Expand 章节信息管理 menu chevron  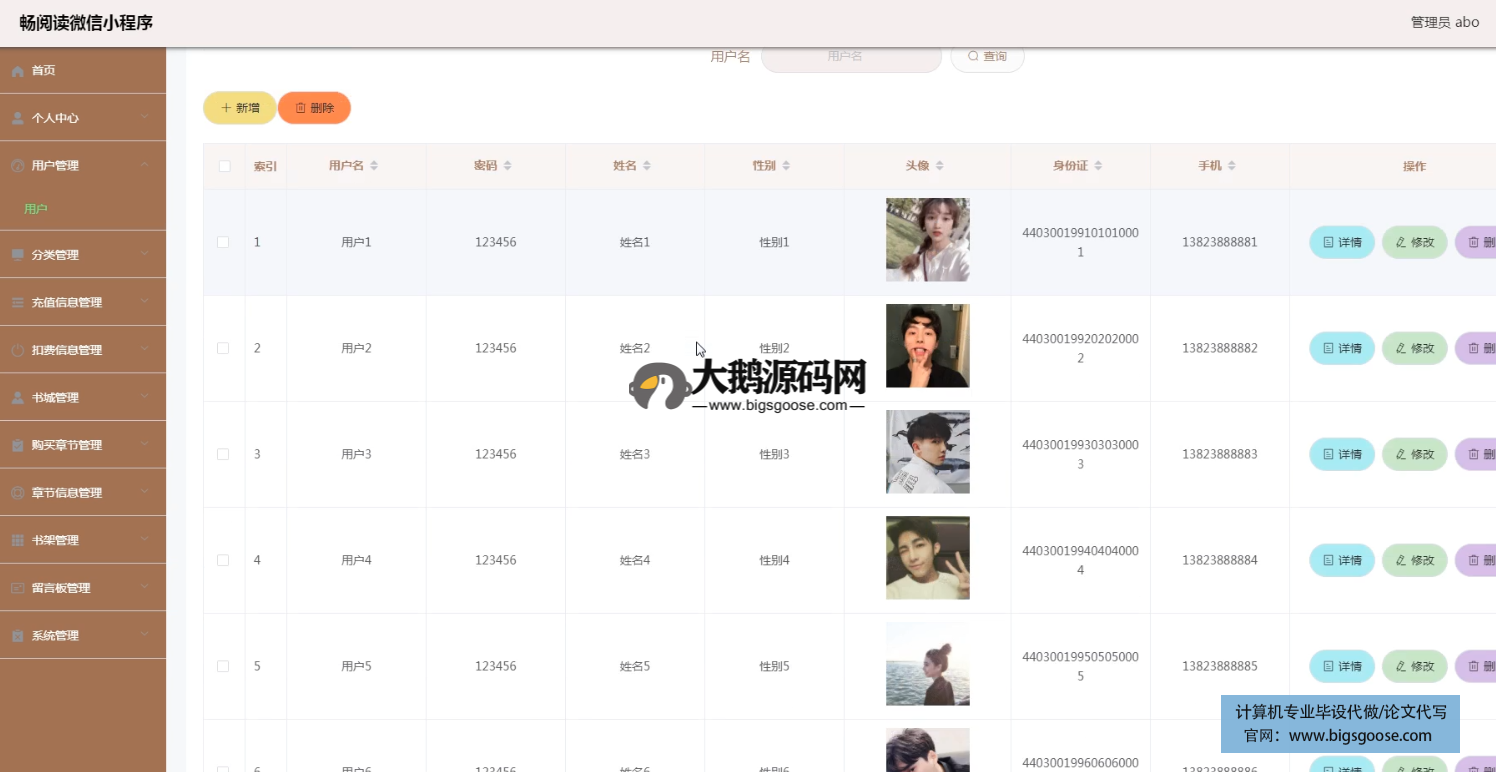(145, 492)
